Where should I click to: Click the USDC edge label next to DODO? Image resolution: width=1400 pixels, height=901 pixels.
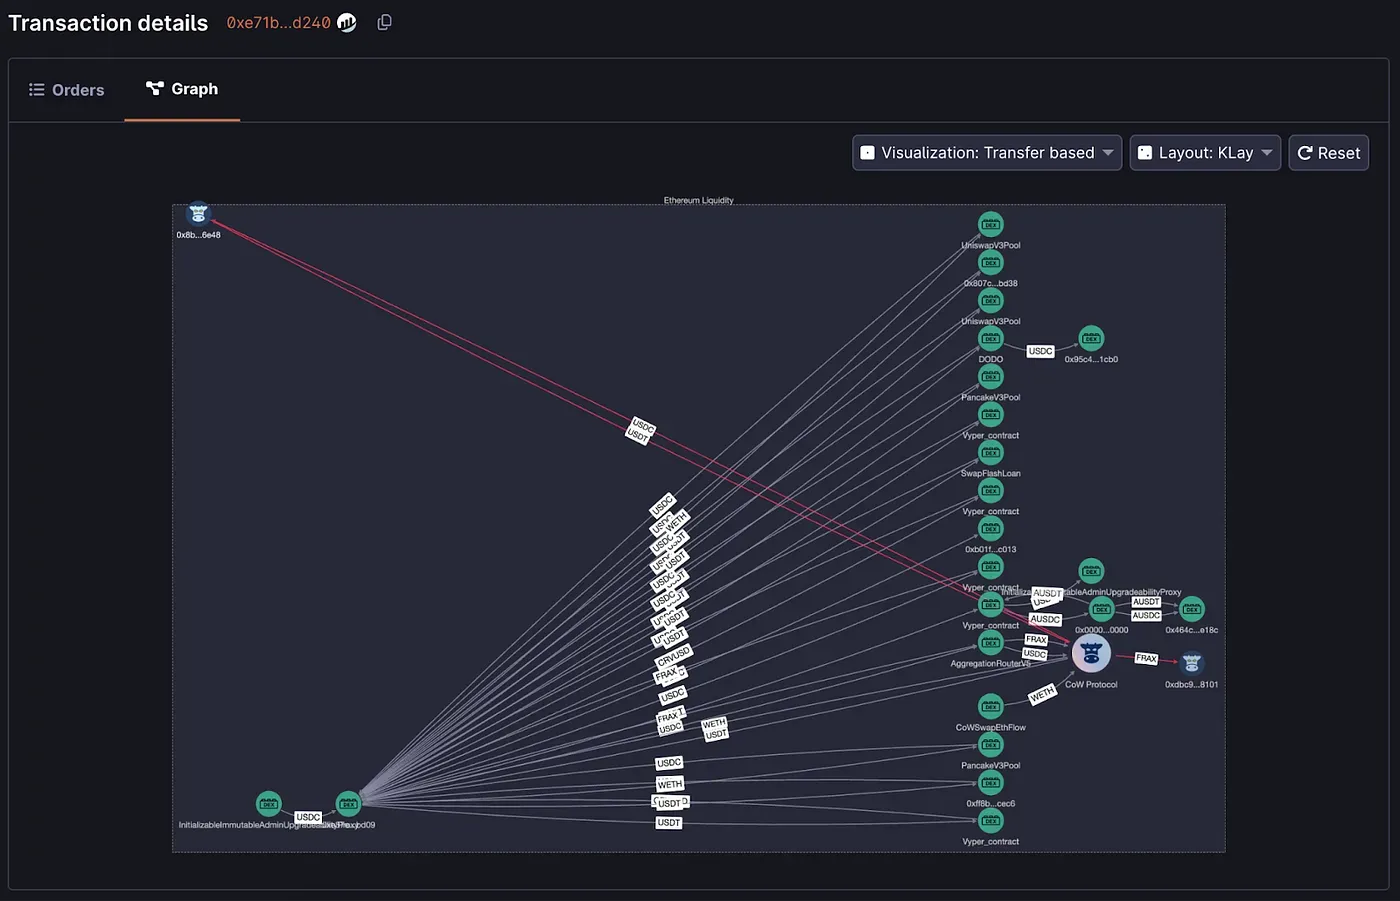(x=1040, y=351)
